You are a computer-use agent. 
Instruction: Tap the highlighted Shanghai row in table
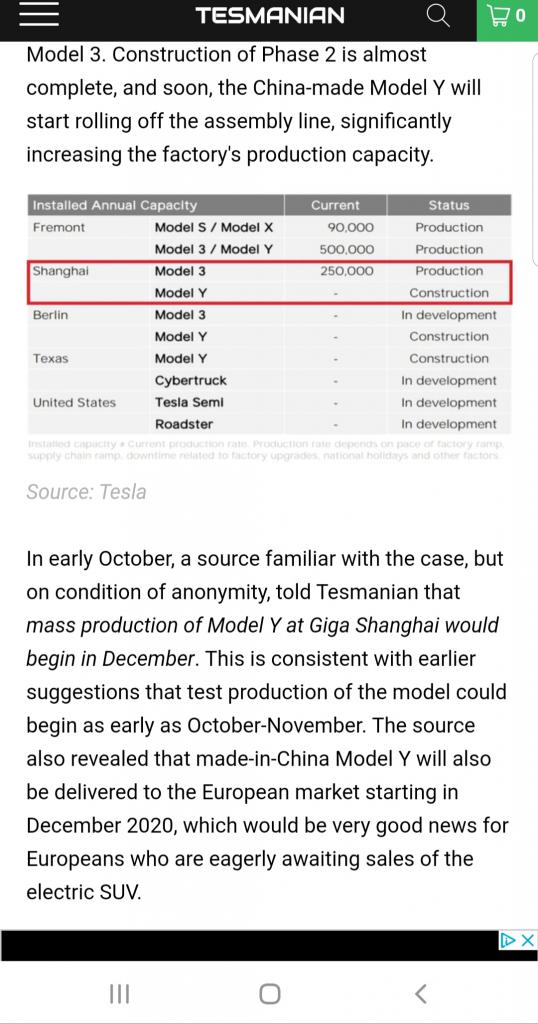pos(269,282)
